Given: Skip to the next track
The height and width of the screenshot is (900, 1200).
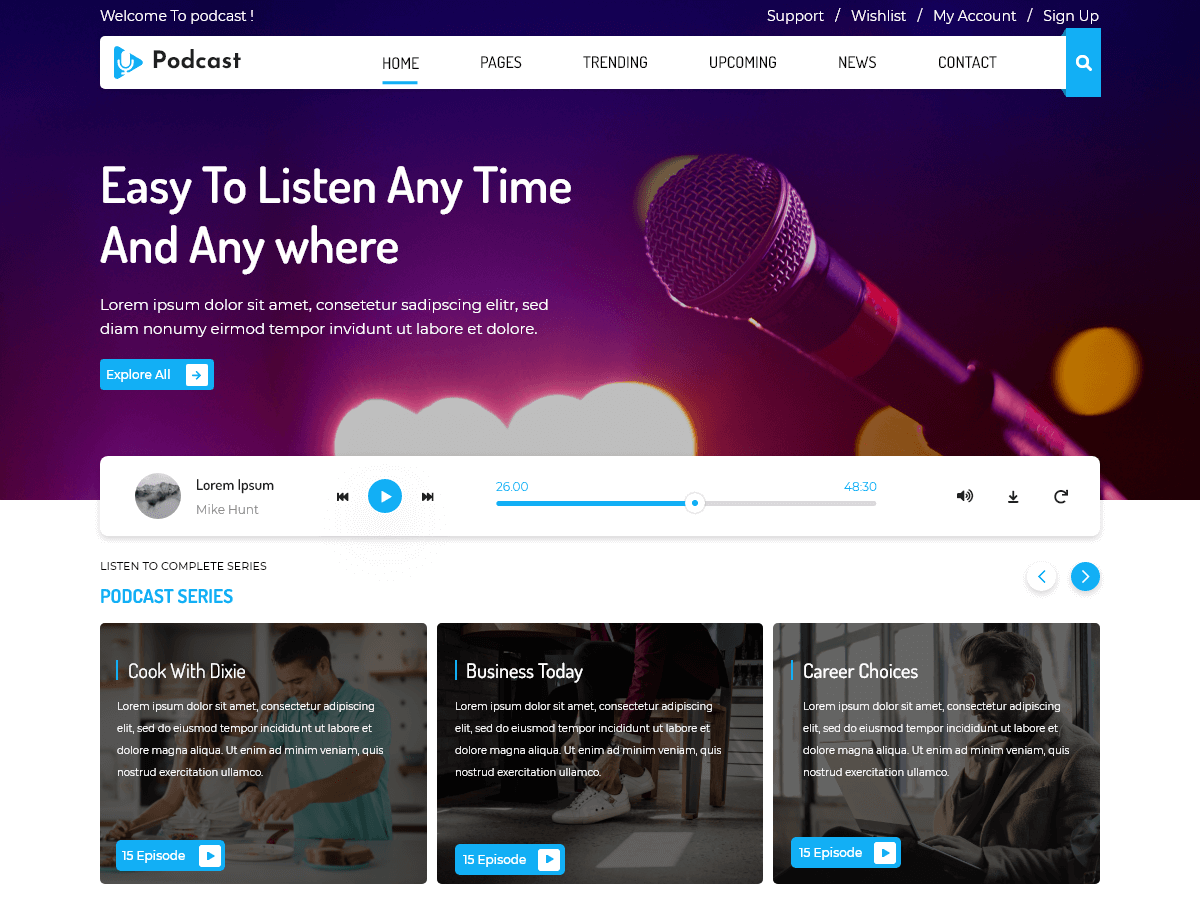Looking at the screenshot, I should point(427,496).
